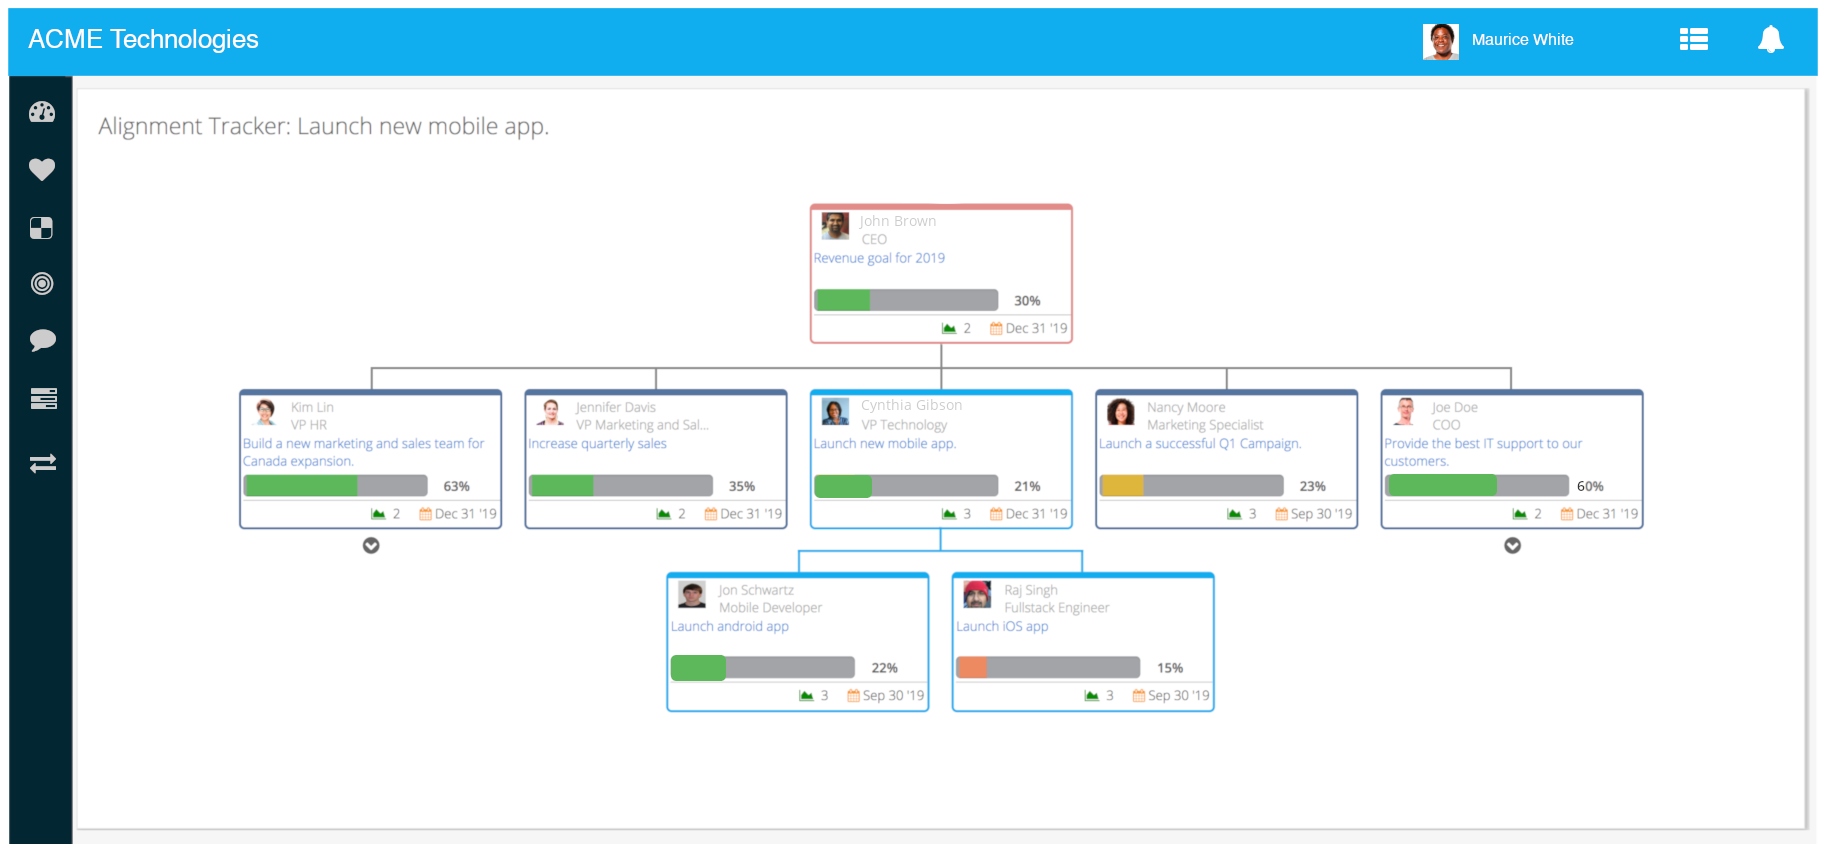Click Nancy Moore's 23% progress bar
Viewport: 1832px width, 844px height.
point(1191,486)
